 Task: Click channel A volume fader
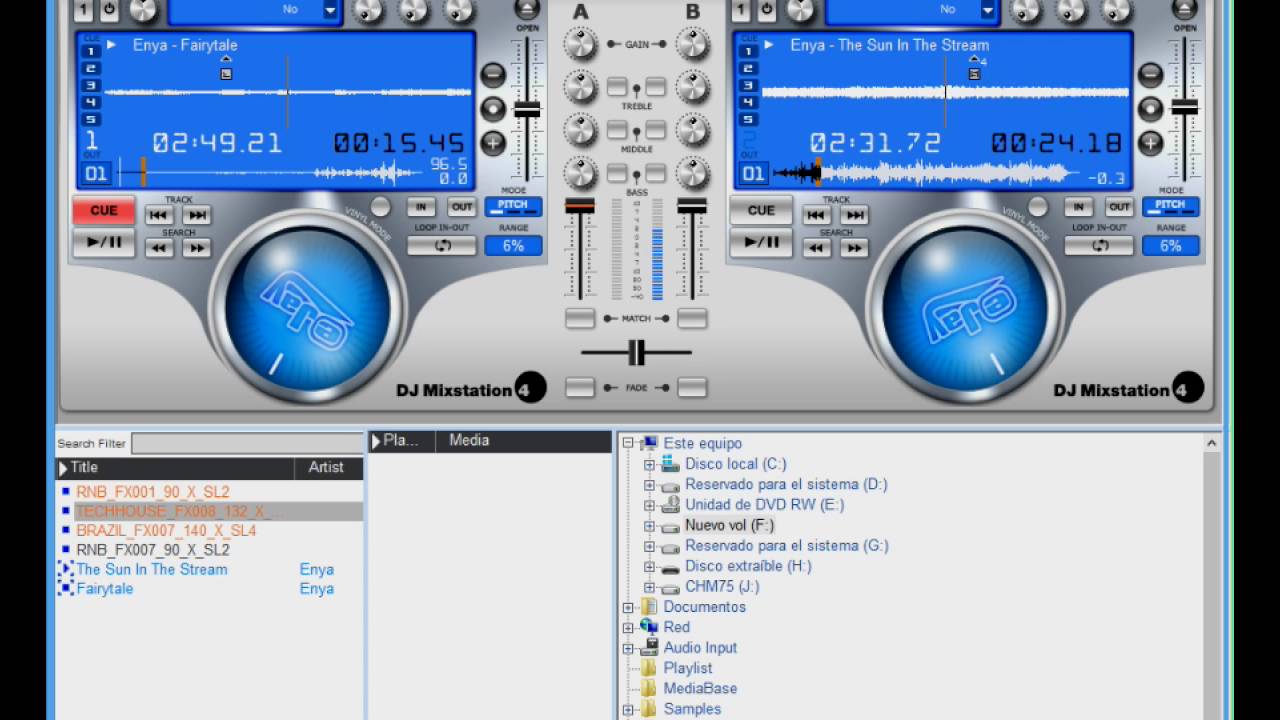point(580,206)
